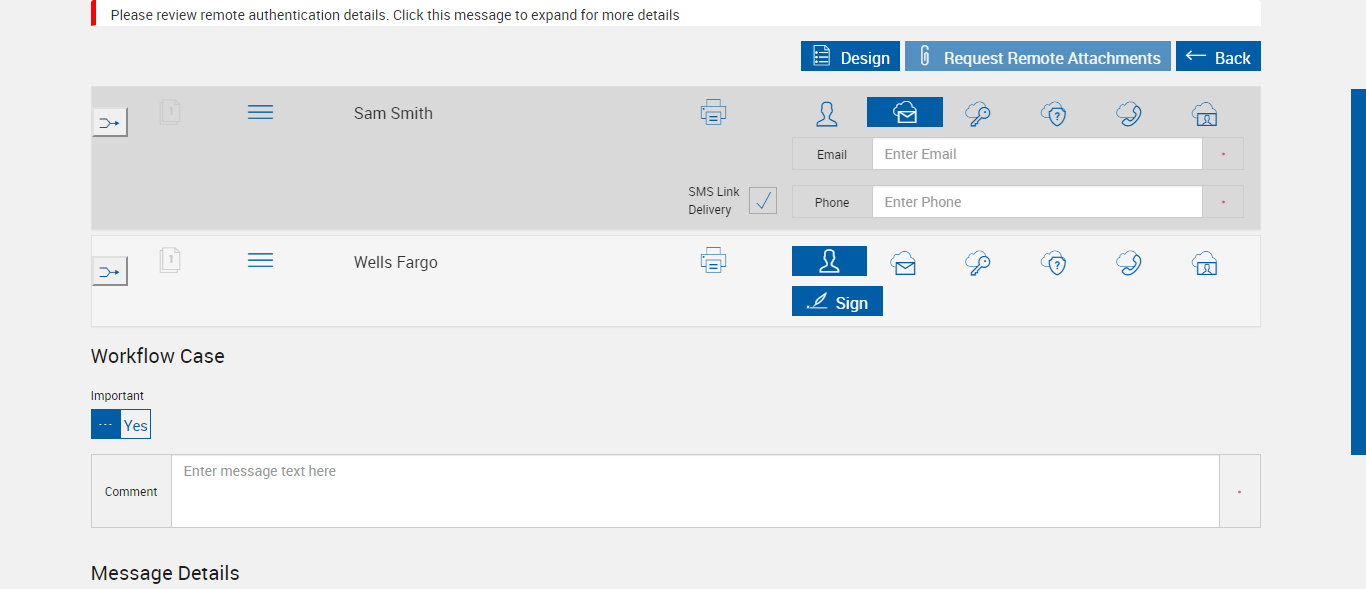This screenshot has height=589, width=1366.
Task: Uncheck the SMS Link Delivery checkbox
Action: click(x=763, y=201)
